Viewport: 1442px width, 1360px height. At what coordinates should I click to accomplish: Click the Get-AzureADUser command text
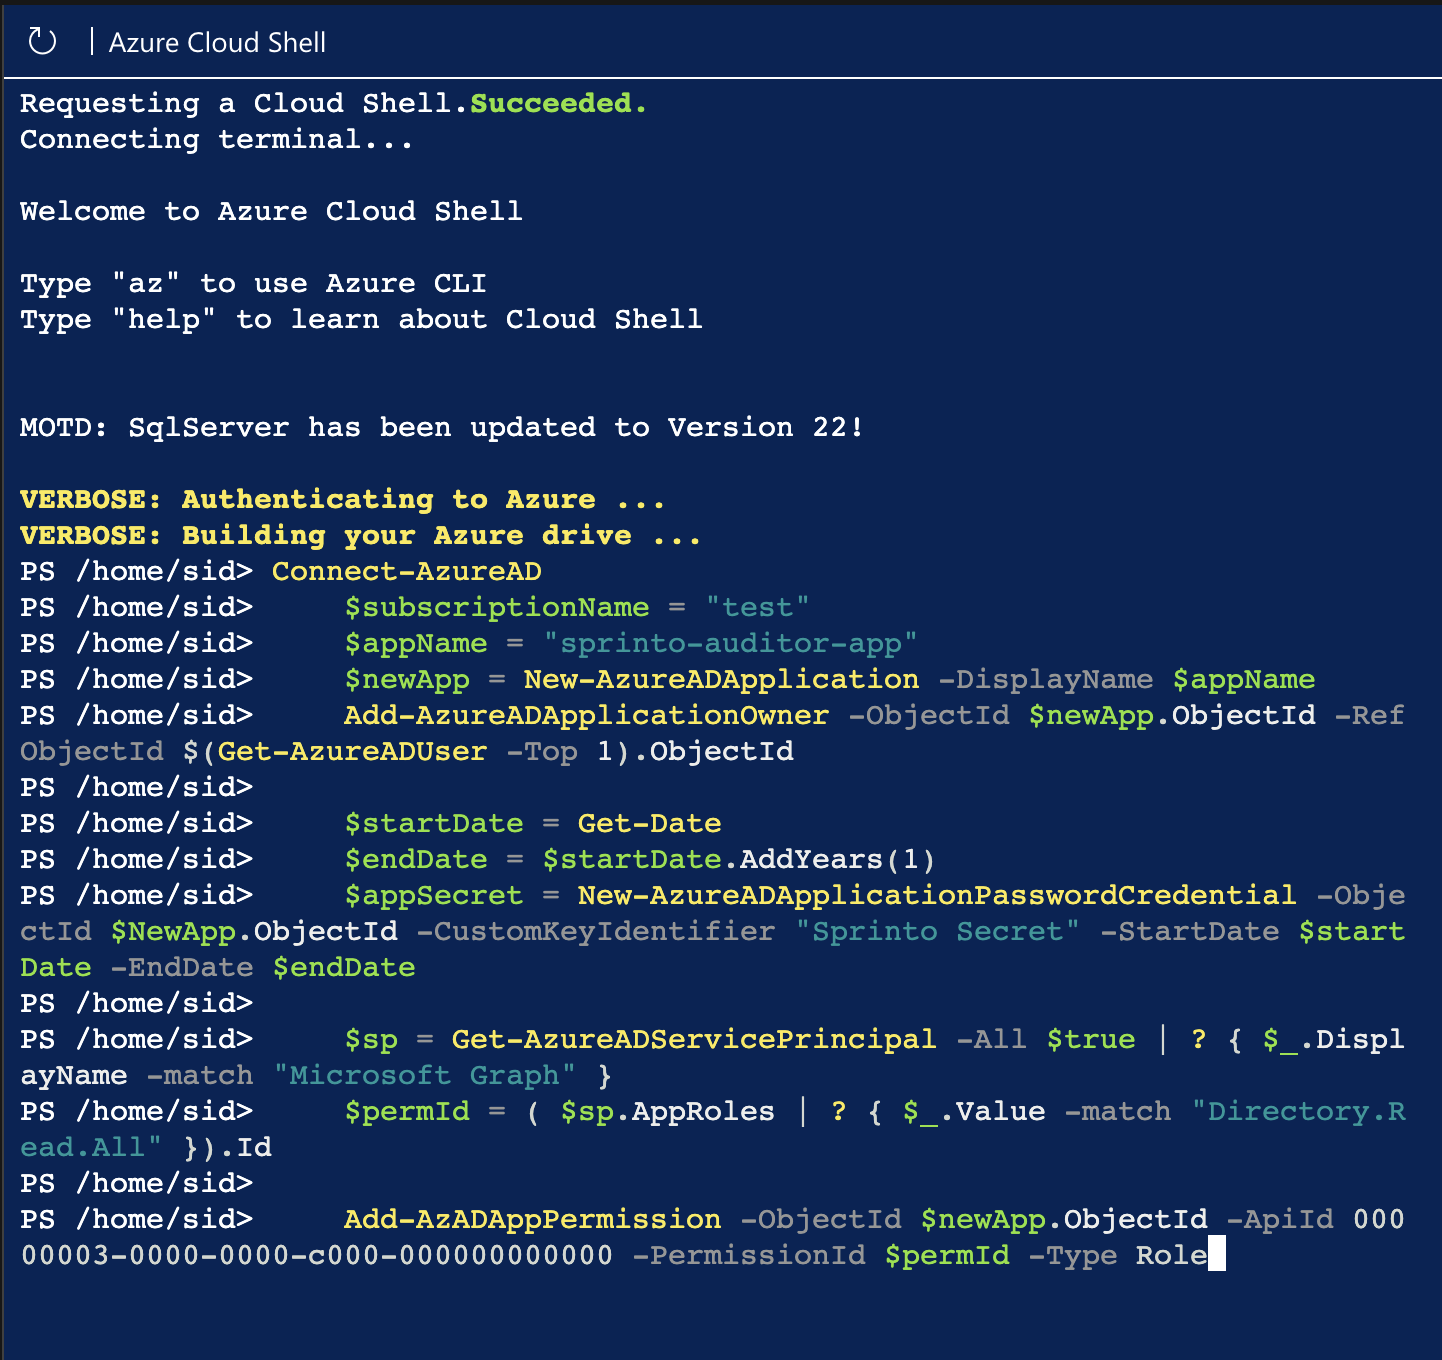(352, 751)
